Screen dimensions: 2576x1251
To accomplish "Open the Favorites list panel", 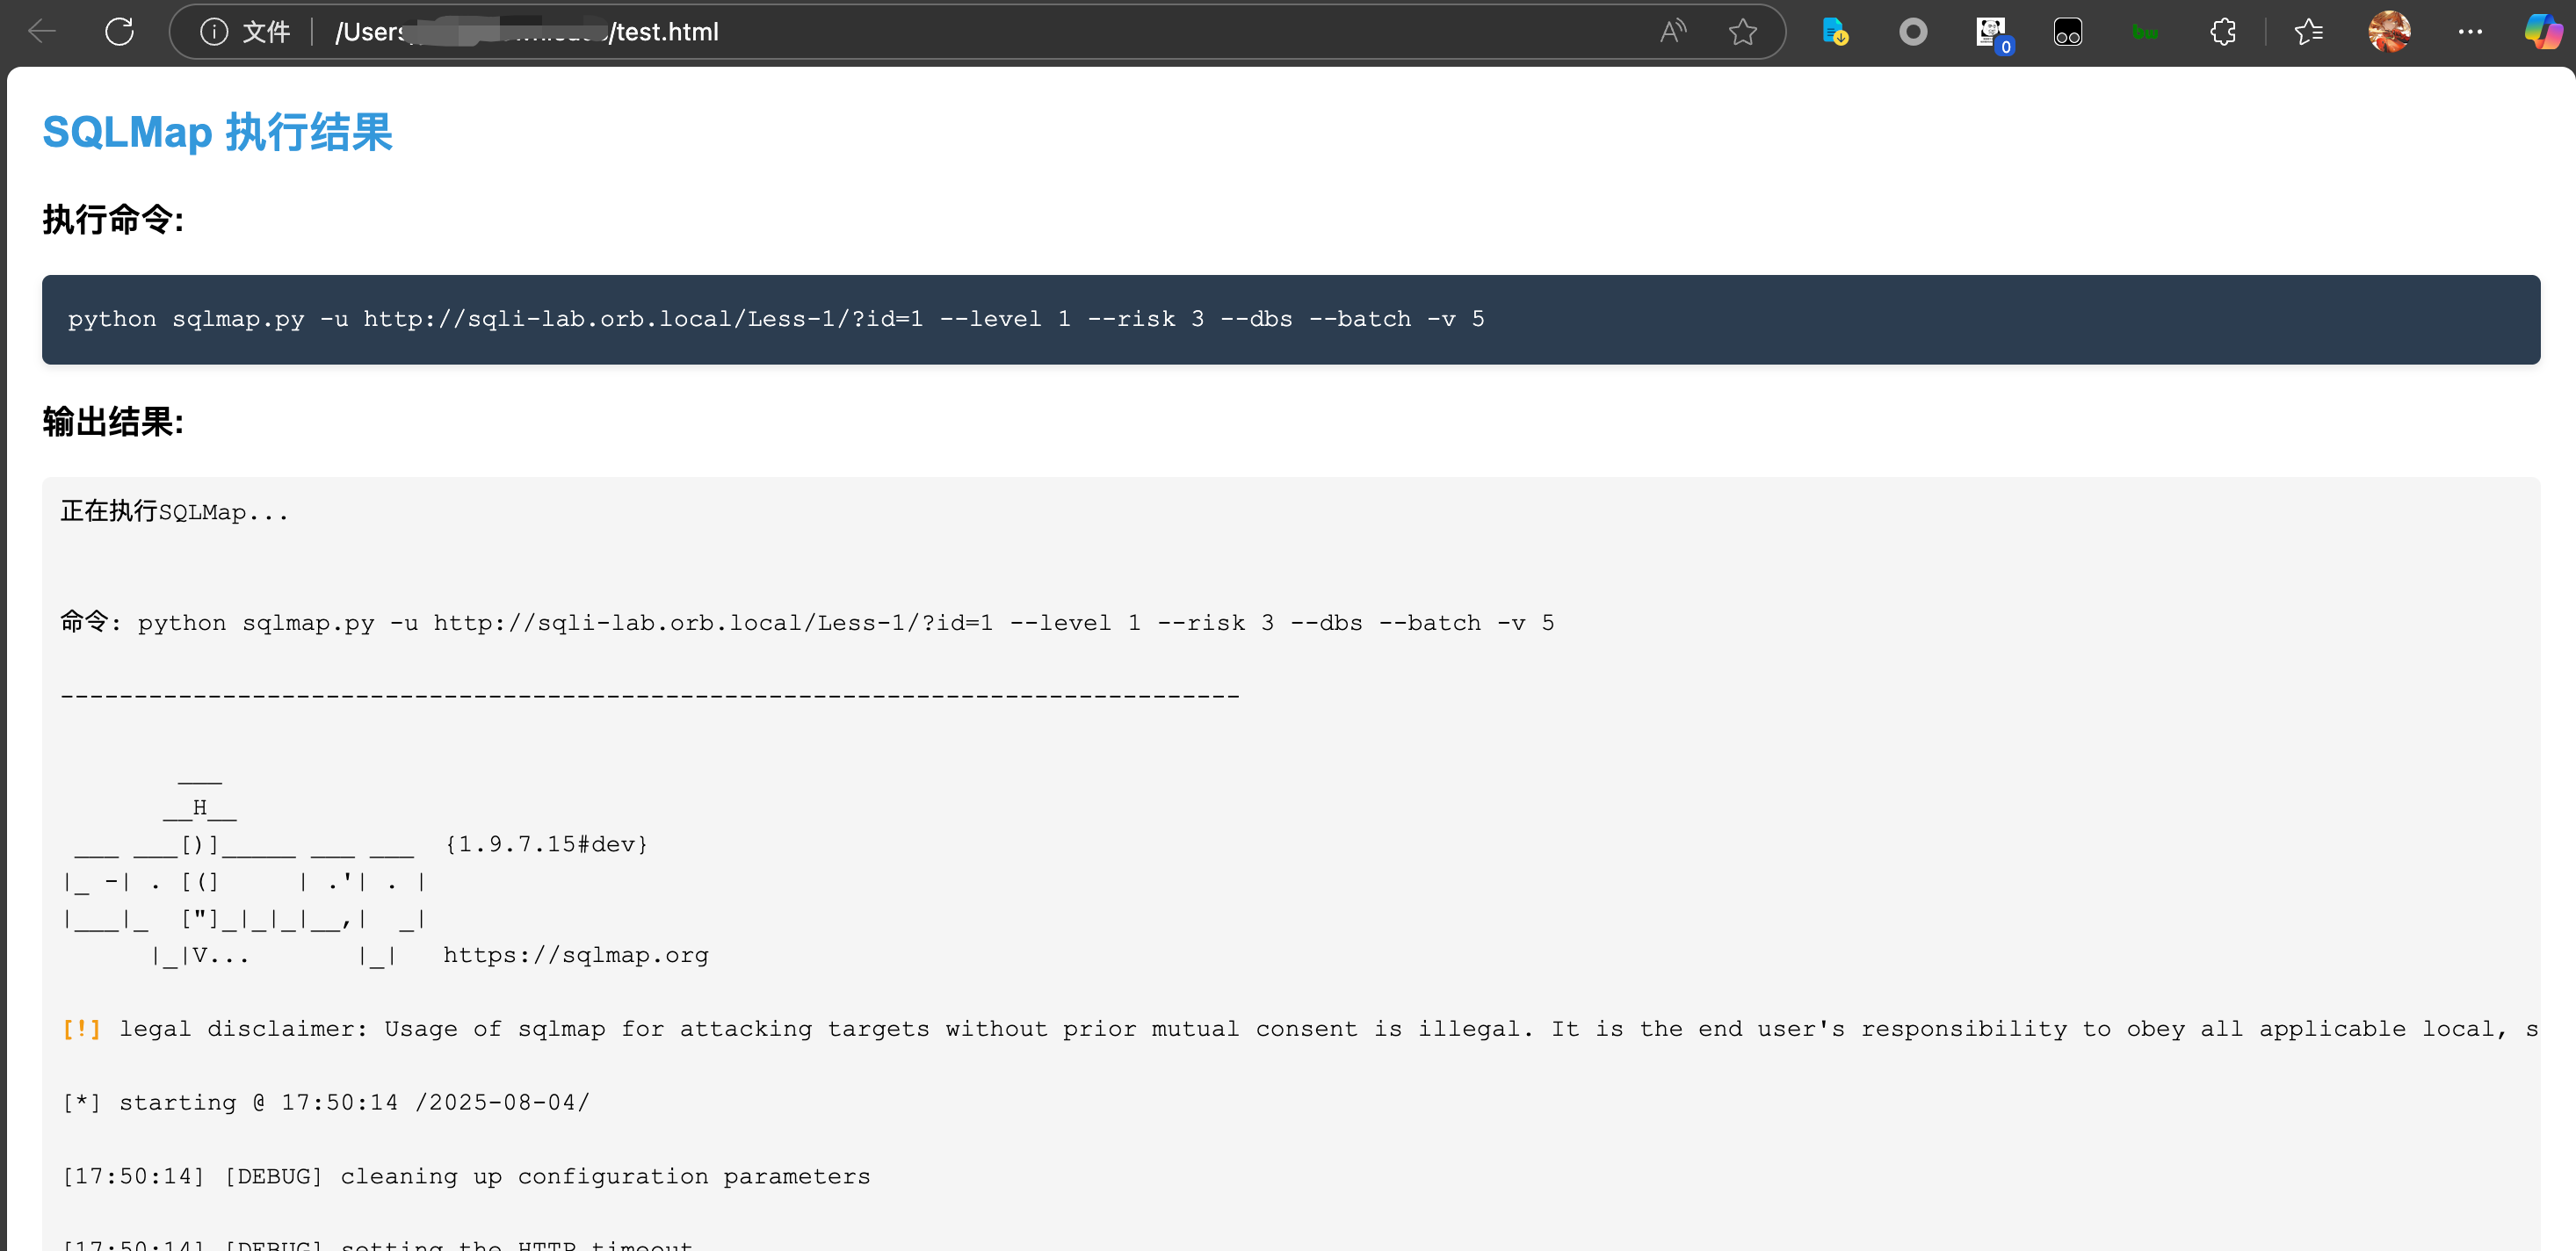I will tap(2308, 32).
